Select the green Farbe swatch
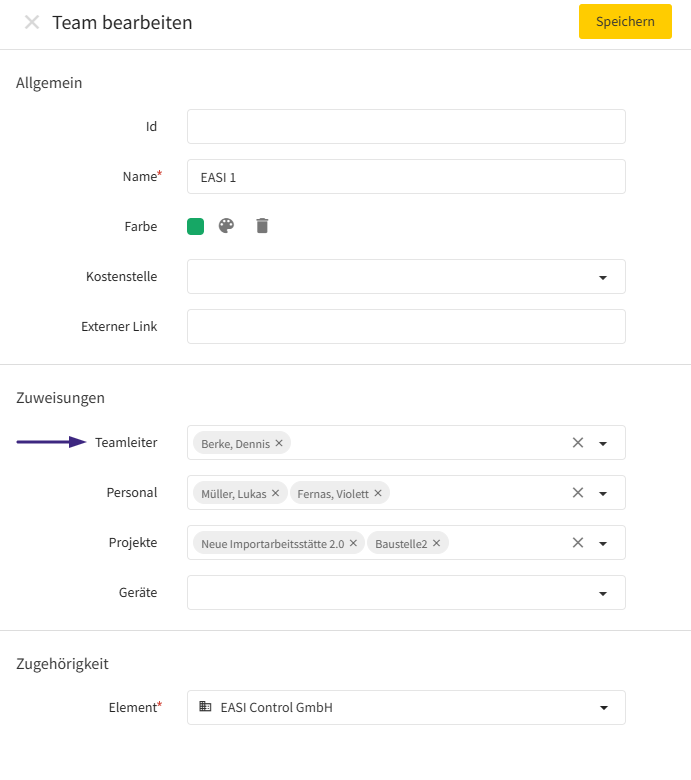The height and width of the screenshot is (780, 691). pos(196,226)
